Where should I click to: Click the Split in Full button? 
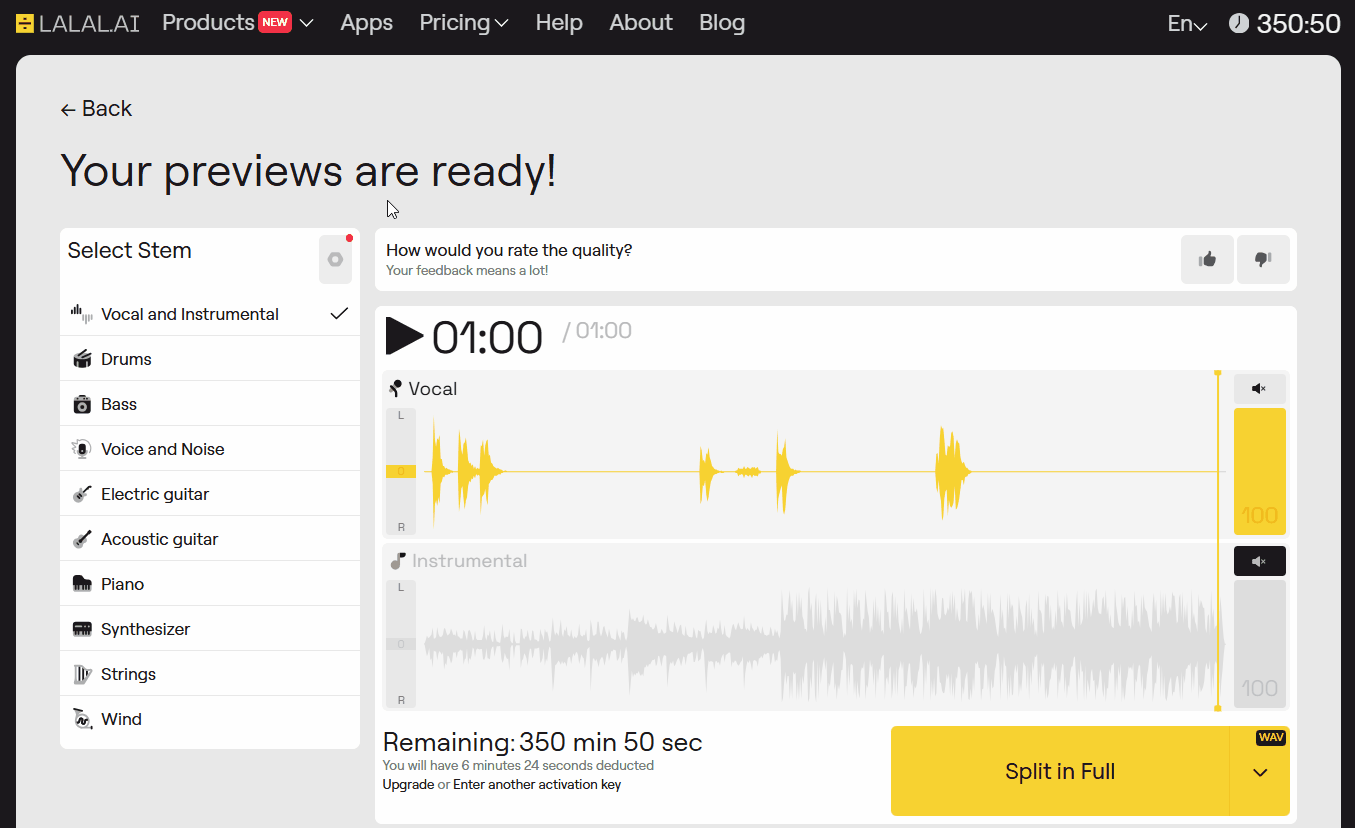coord(1059,772)
